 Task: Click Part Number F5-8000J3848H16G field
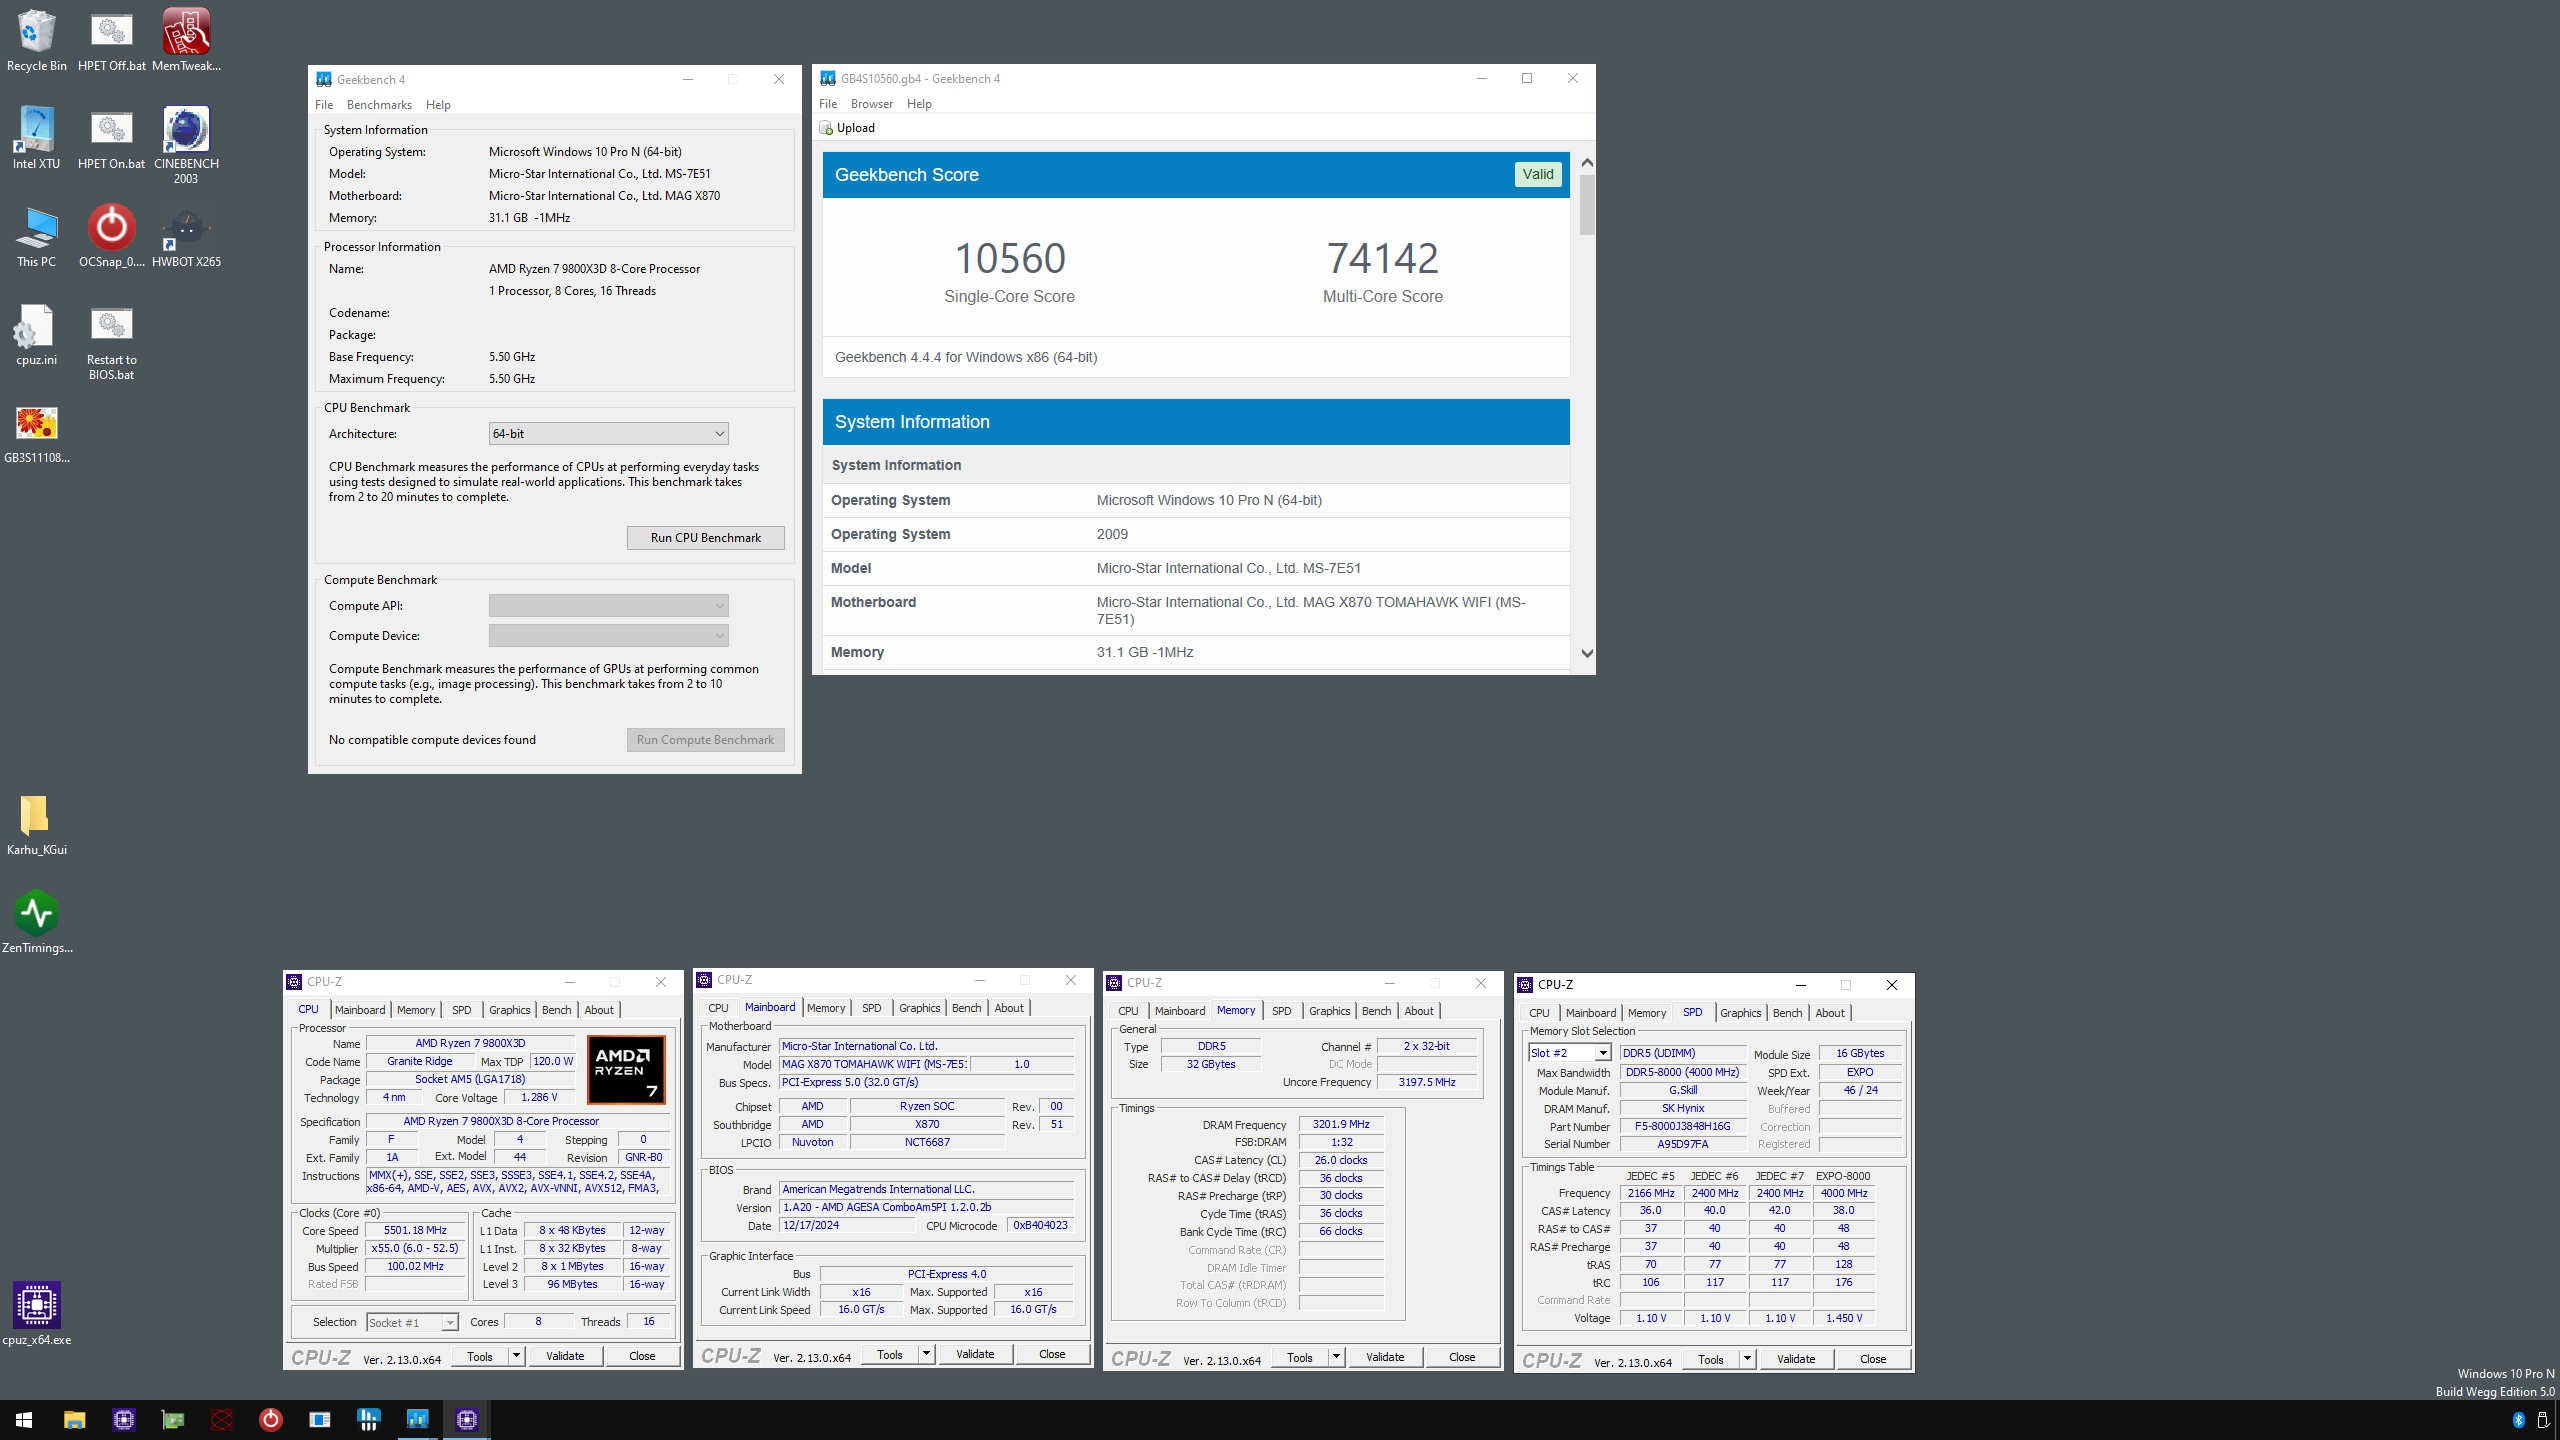pos(1683,1126)
